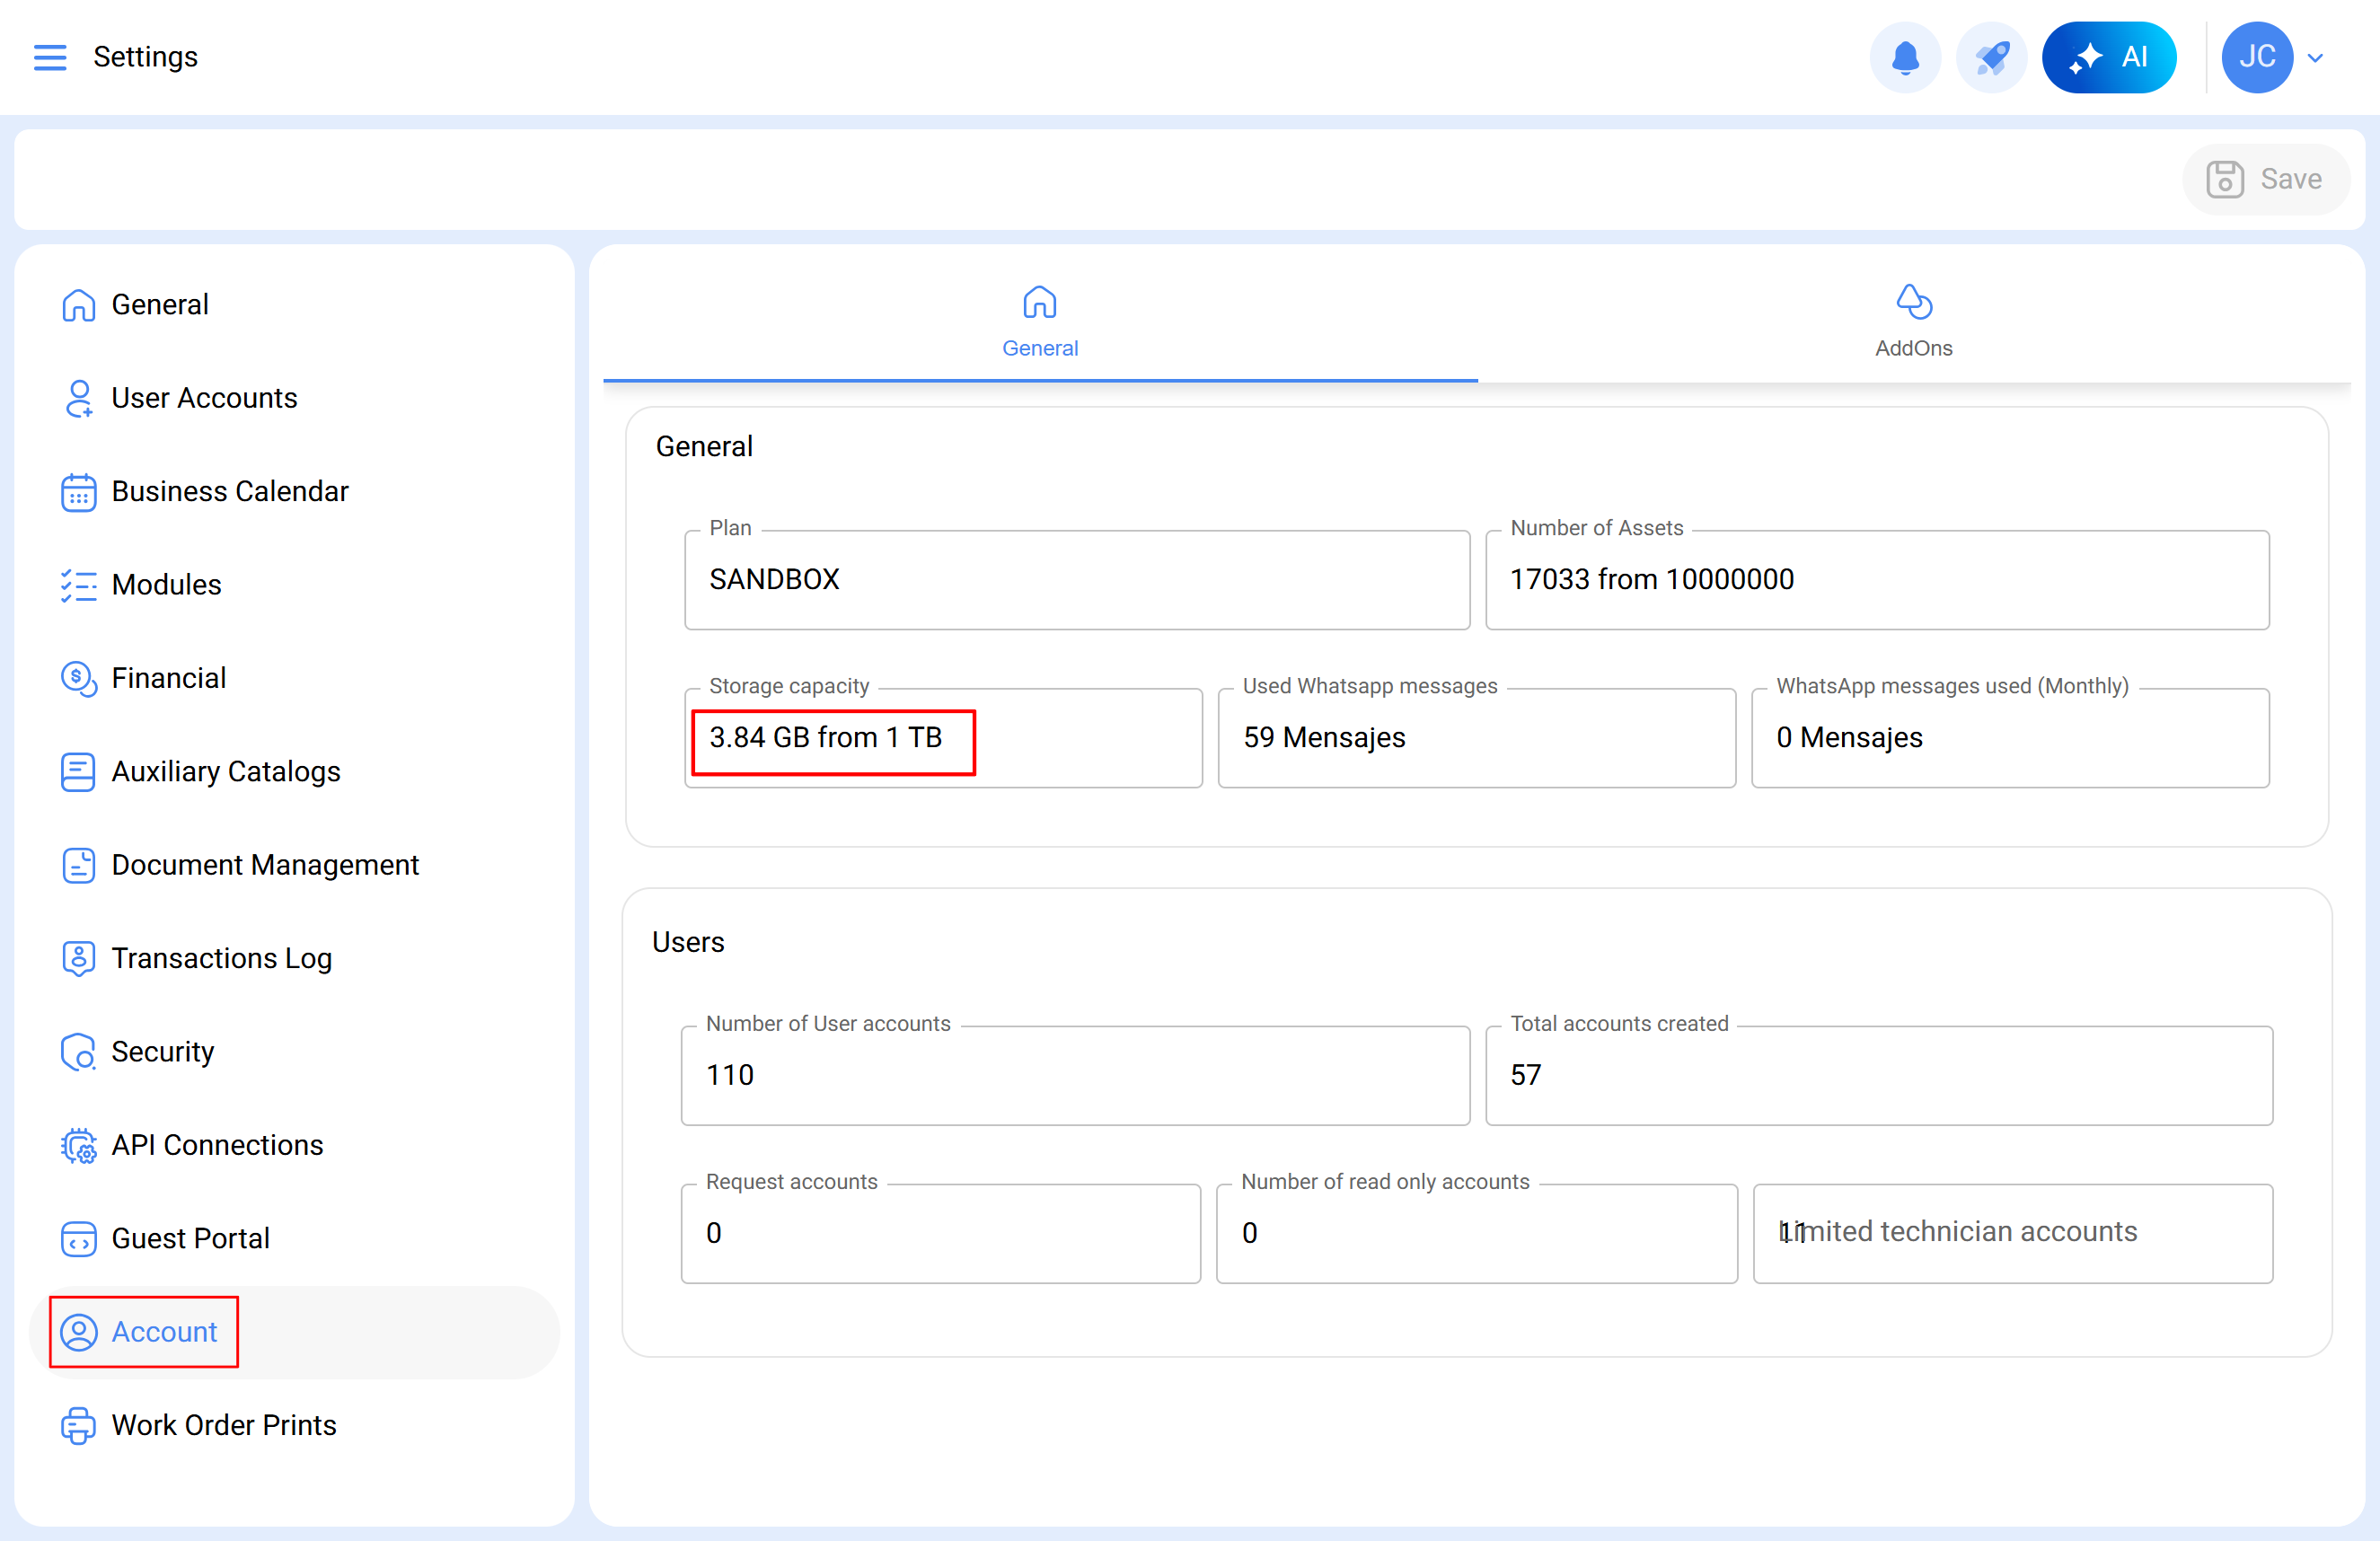The image size is (2380, 1541).
Task: Select Work Order Prints menu item
Action: [224, 1424]
